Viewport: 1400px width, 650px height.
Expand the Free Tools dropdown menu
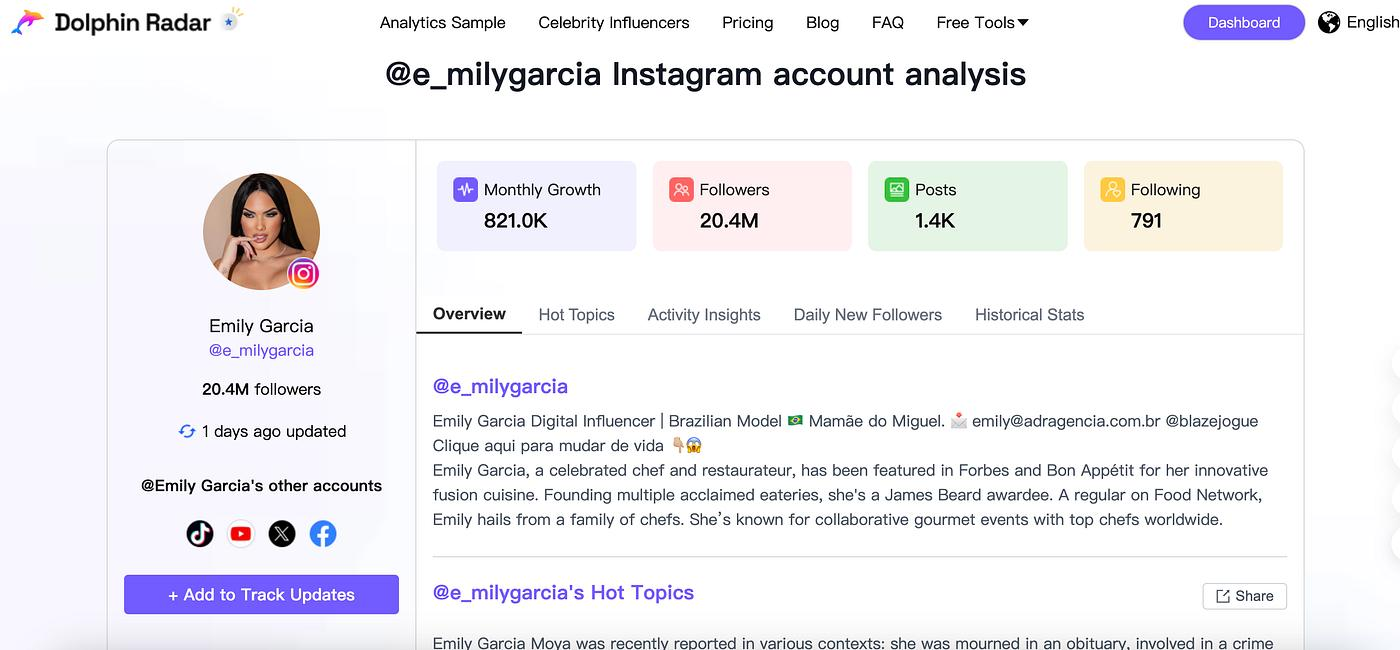coord(982,22)
